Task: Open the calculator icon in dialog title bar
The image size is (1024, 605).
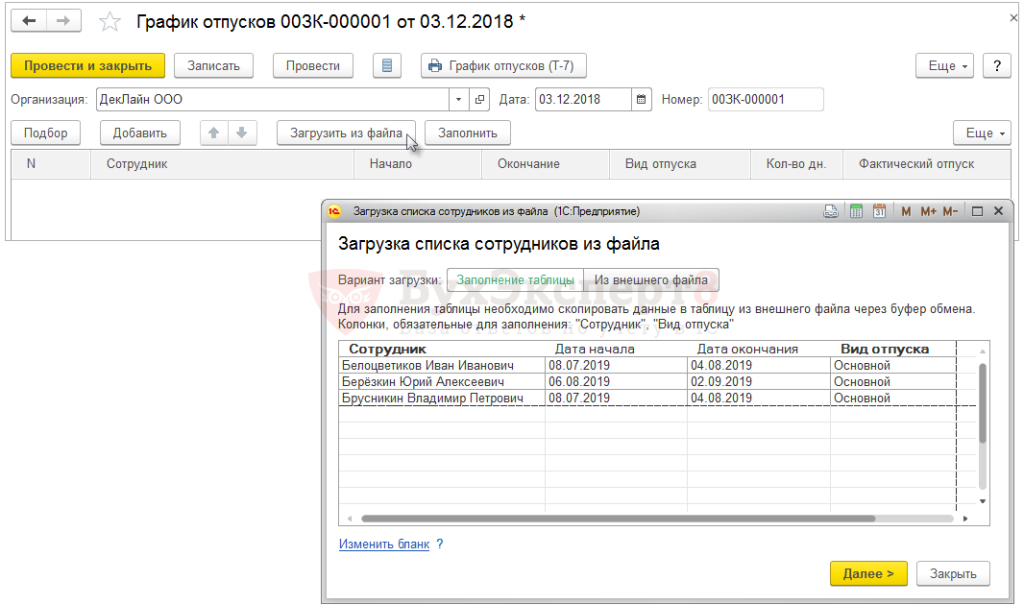Action: (x=856, y=211)
